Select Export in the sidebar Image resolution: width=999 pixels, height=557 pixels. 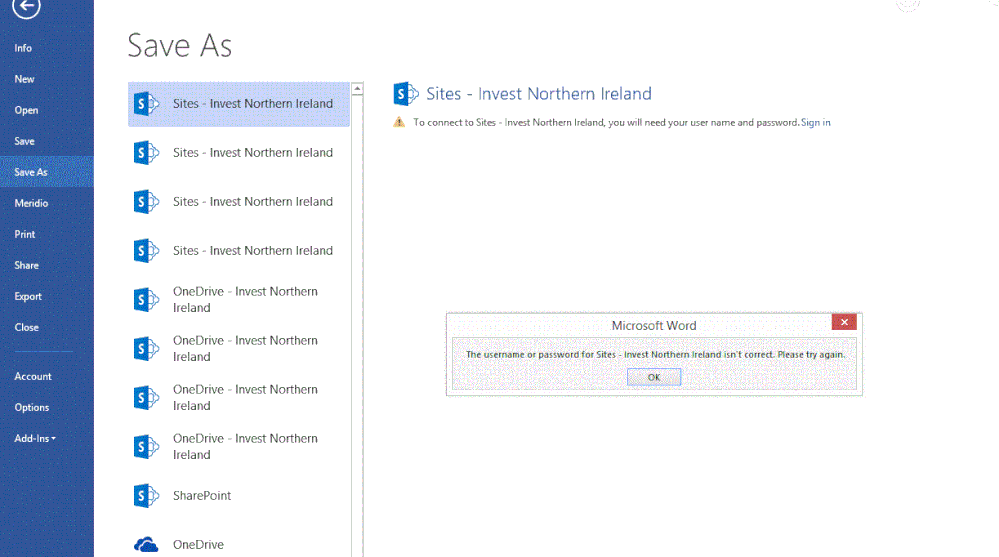point(28,296)
